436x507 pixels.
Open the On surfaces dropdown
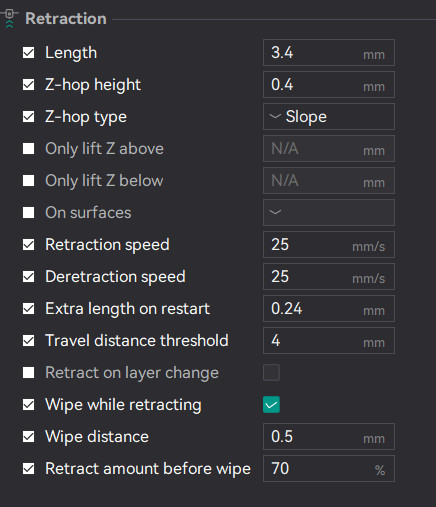(329, 213)
